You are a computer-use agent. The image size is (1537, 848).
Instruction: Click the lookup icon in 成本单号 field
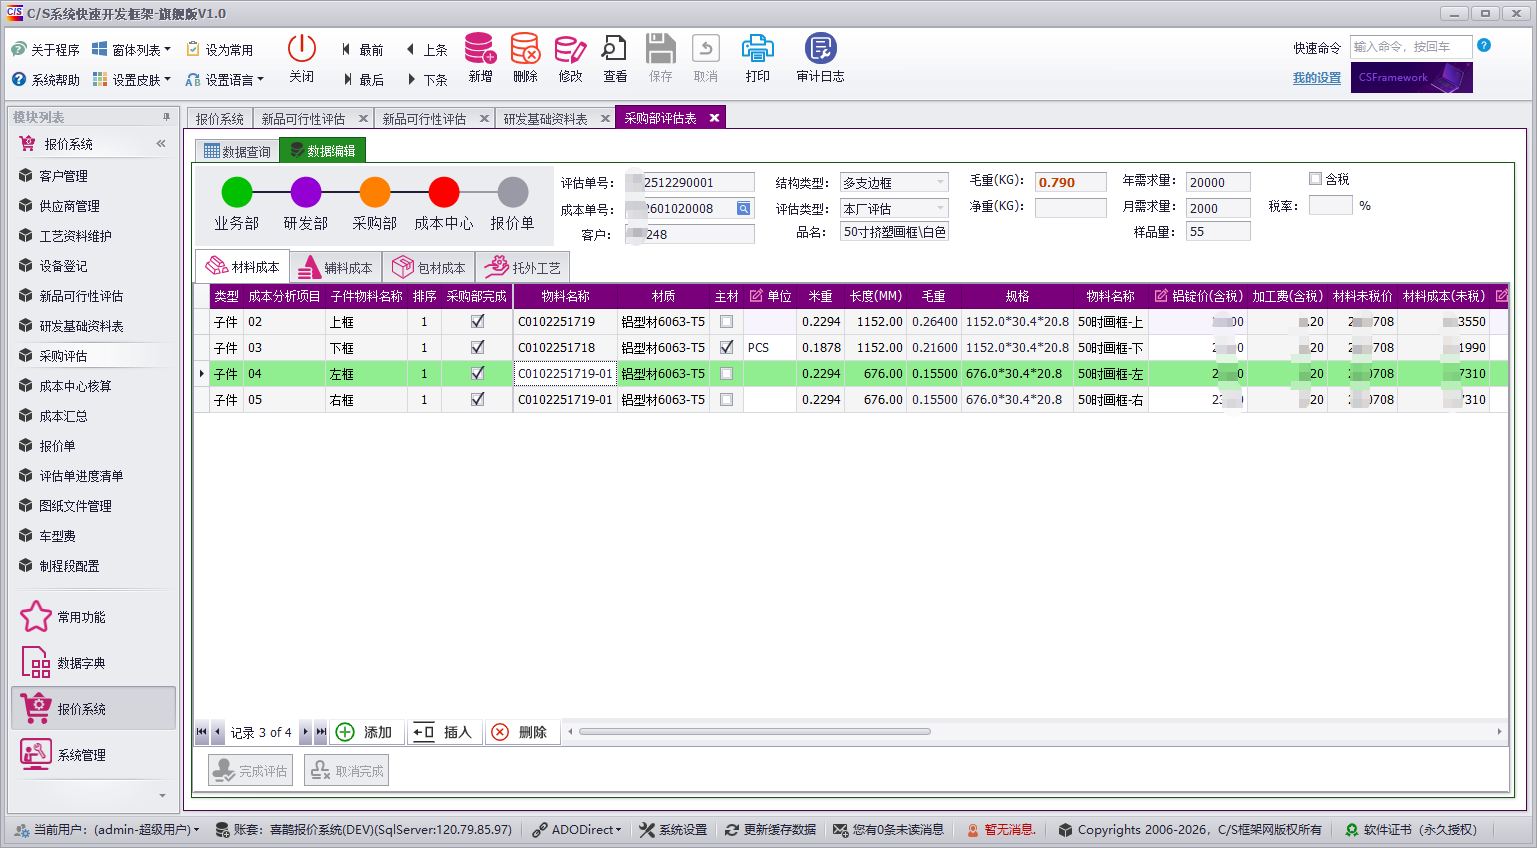743,209
